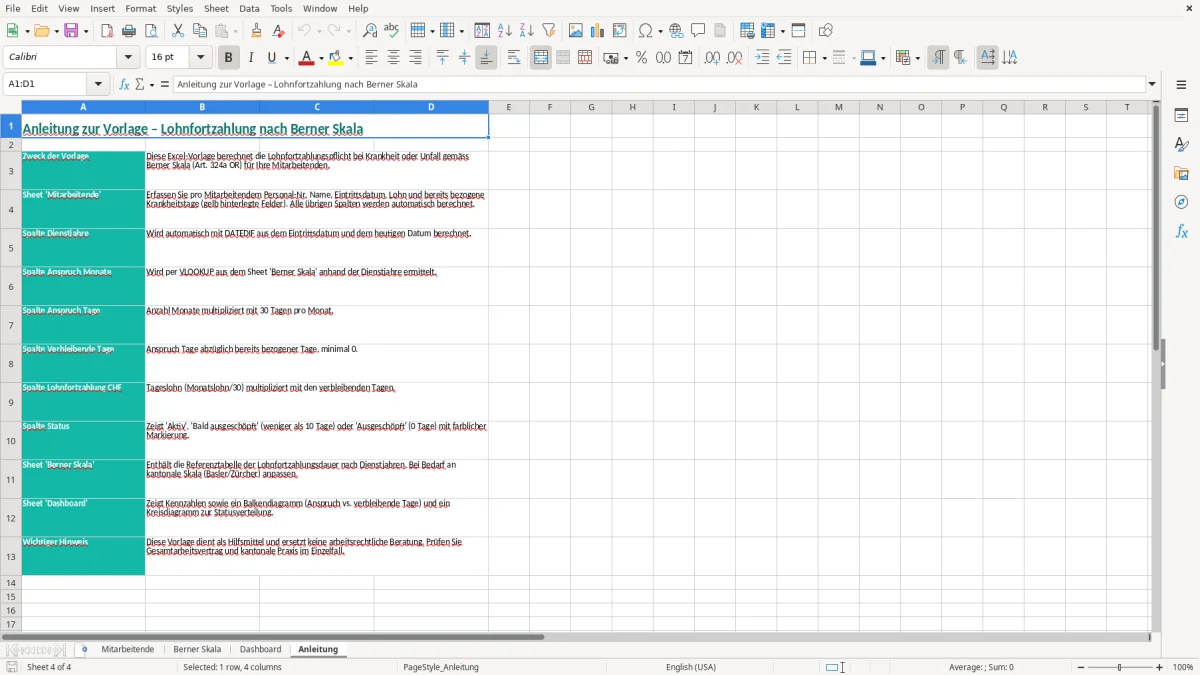Click PageStyle_Anleitung in status bar
Screen dimensions: 1200x675
tap(441, 667)
